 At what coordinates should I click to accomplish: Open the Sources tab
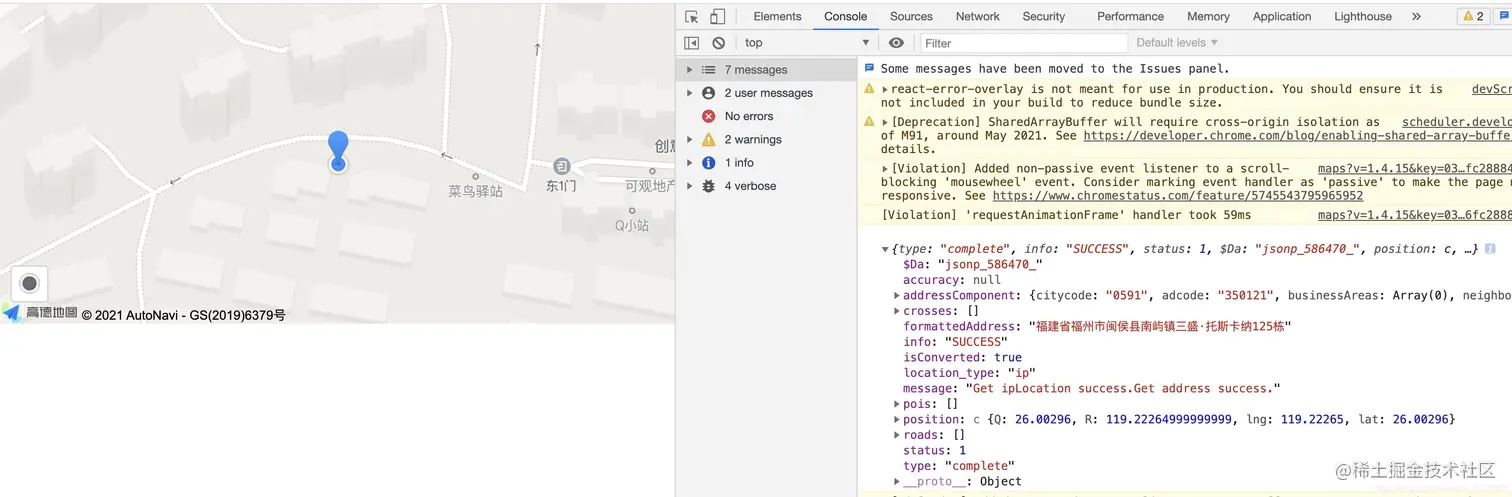coord(911,16)
